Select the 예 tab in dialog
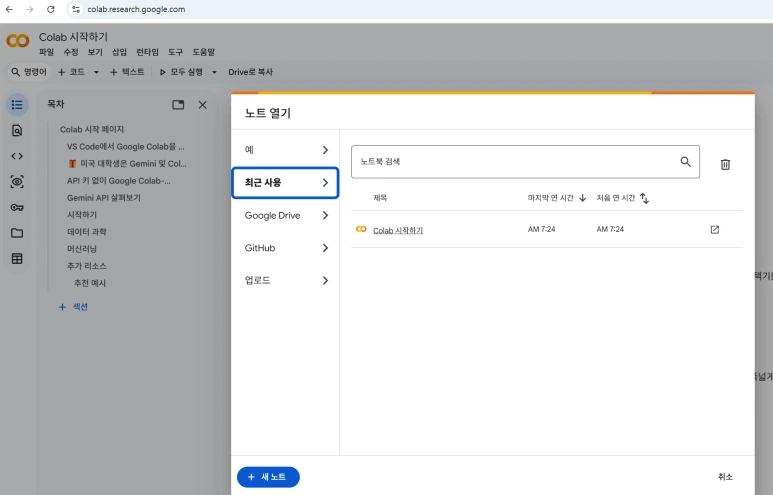This screenshot has height=495, width=773. tap(285, 150)
